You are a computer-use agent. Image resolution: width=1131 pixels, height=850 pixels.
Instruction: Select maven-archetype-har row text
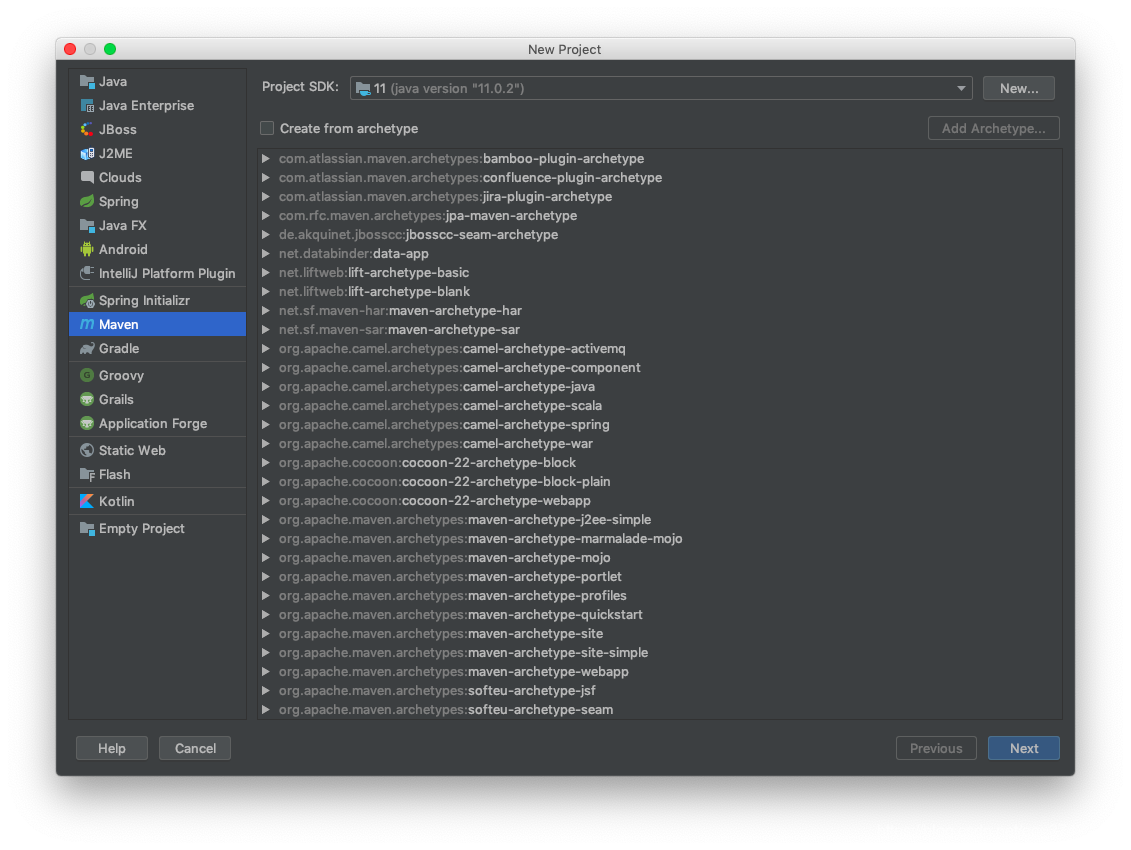tap(400, 311)
